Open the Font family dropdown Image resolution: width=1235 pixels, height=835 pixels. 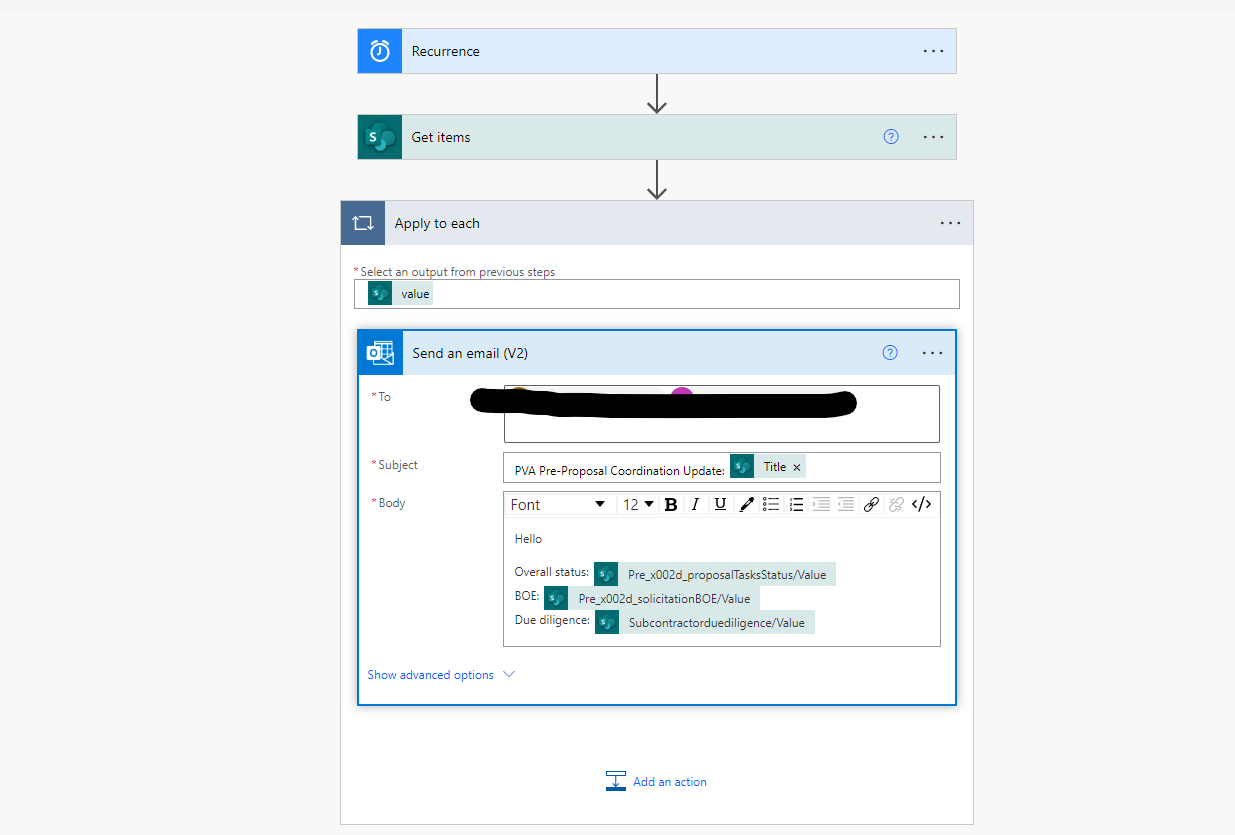[560, 504]
